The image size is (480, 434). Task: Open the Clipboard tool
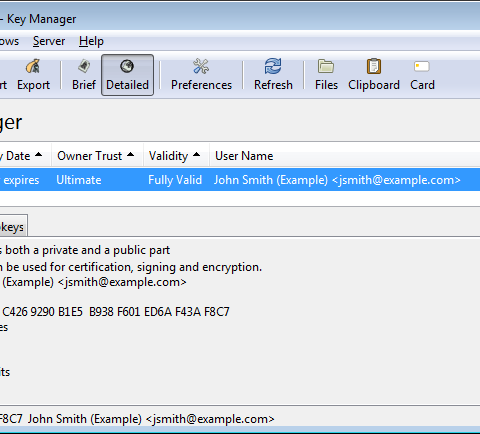374,75
